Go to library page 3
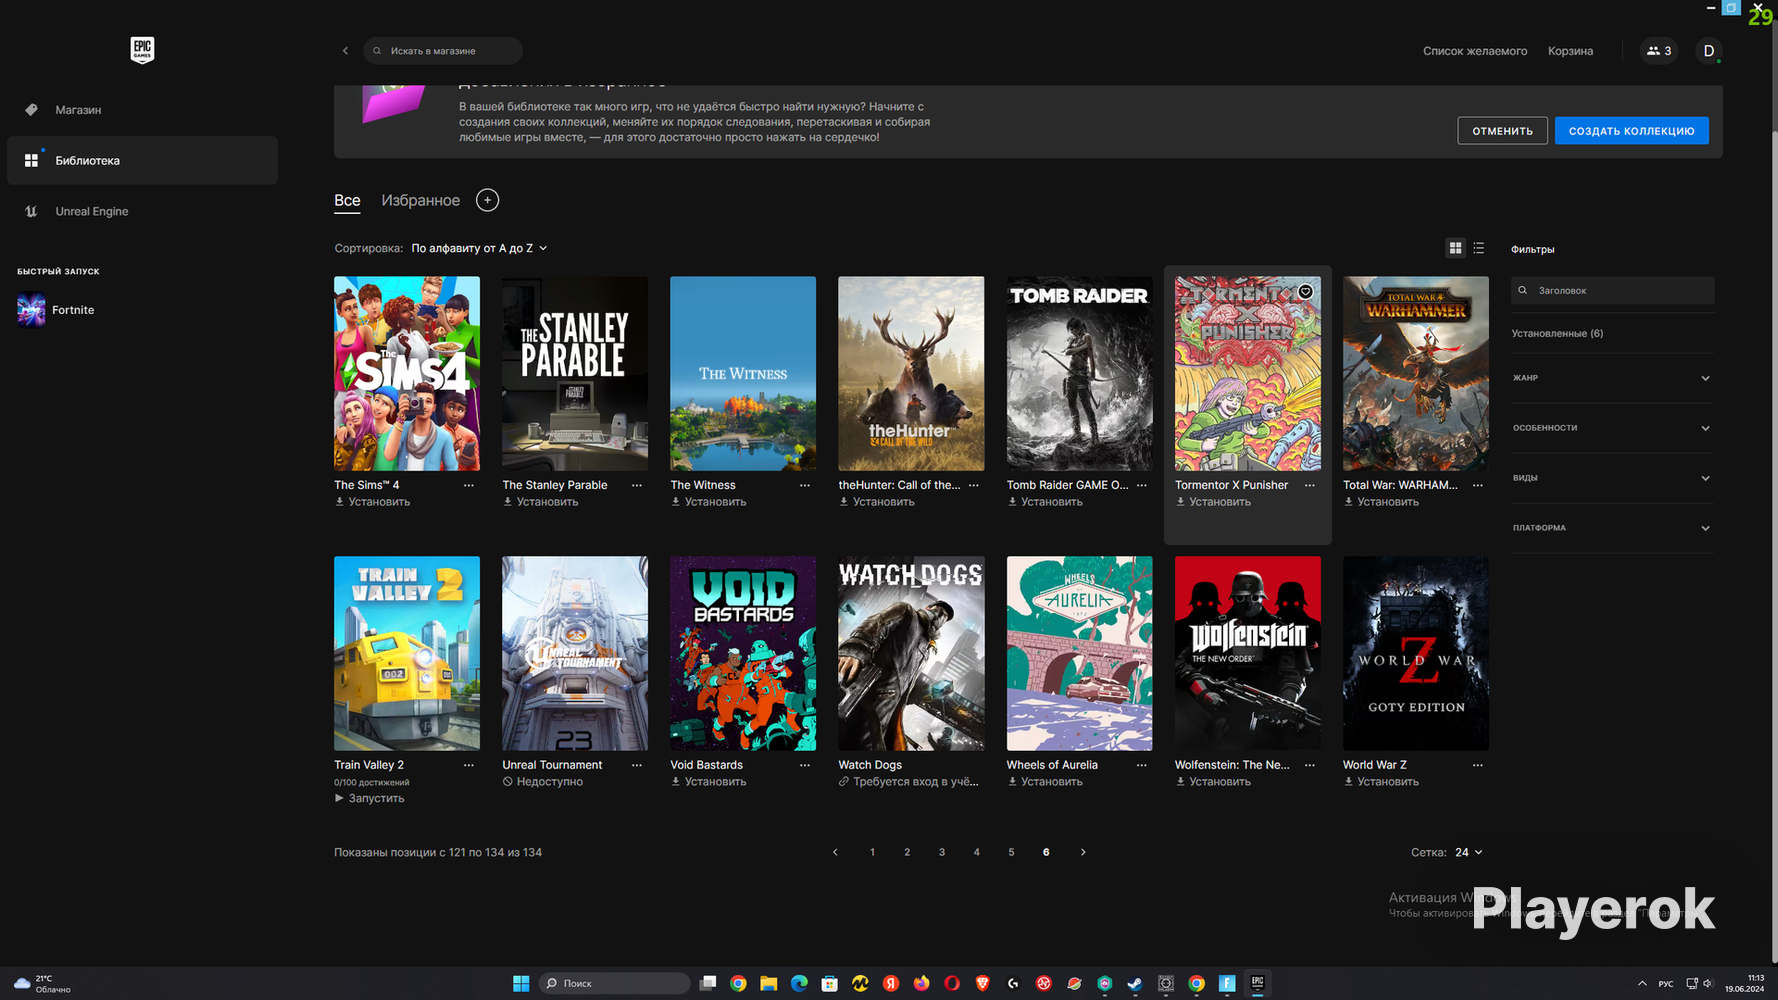The image size is (1778, 1000). pyautogui.click(x=942, y=852)
